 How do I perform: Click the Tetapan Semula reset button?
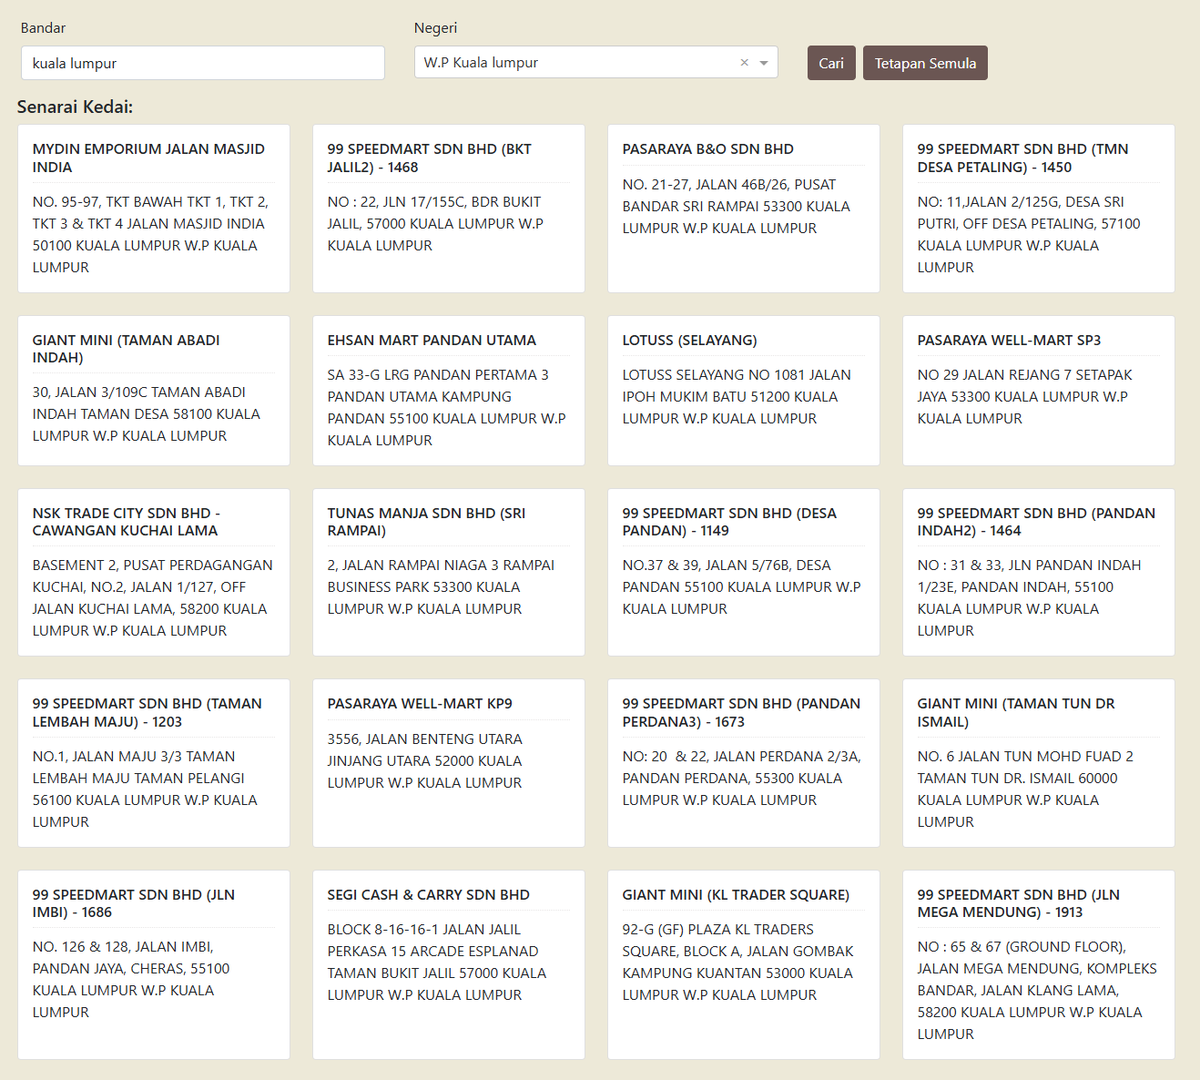tap(925, 63)
